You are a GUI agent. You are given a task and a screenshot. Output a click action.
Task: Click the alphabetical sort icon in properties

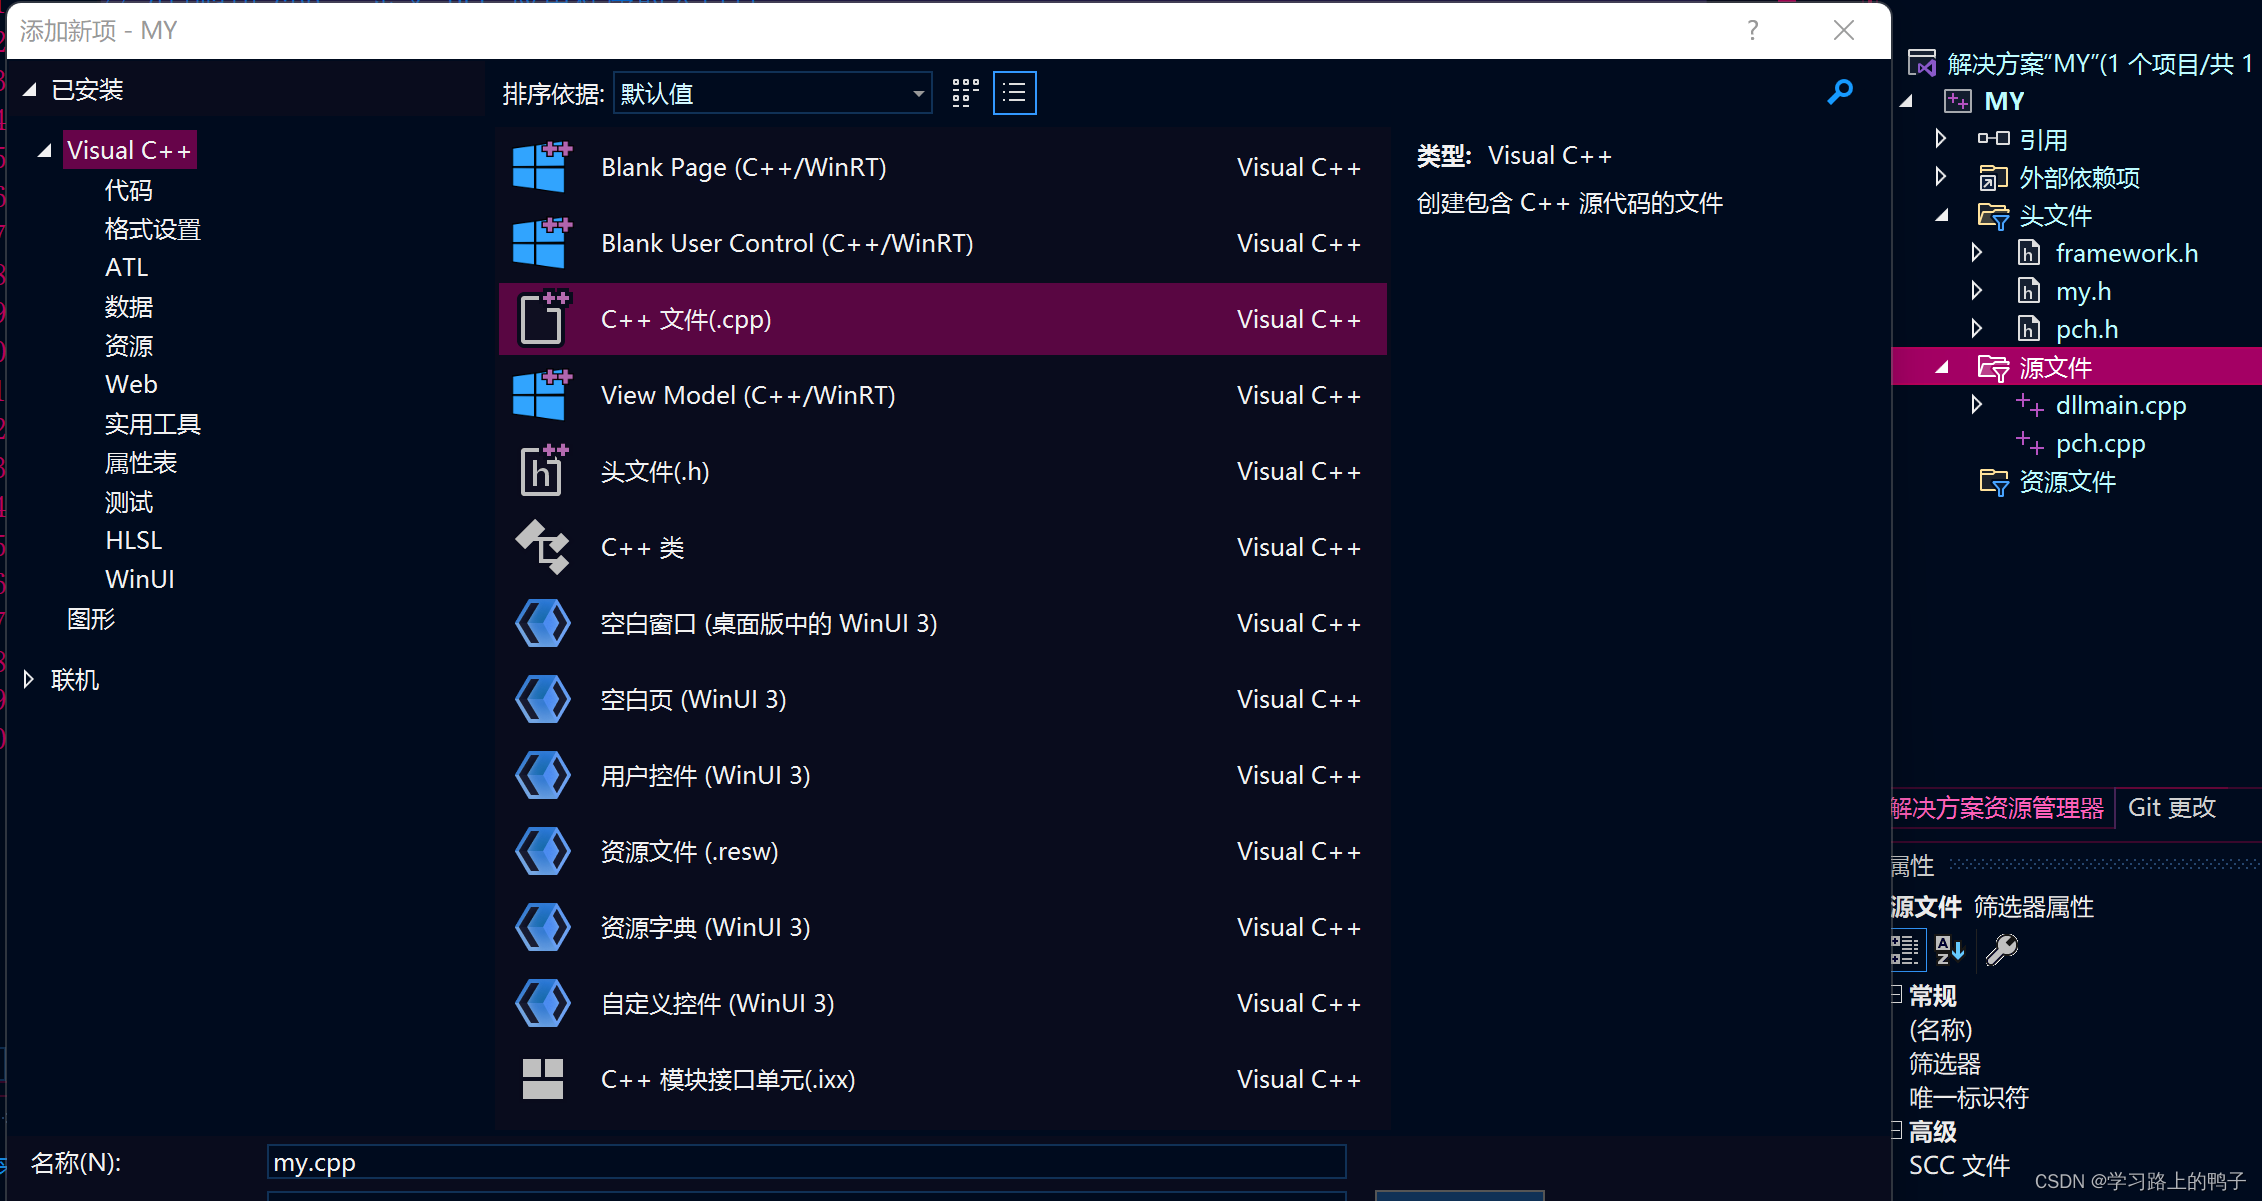[1949, 949]
